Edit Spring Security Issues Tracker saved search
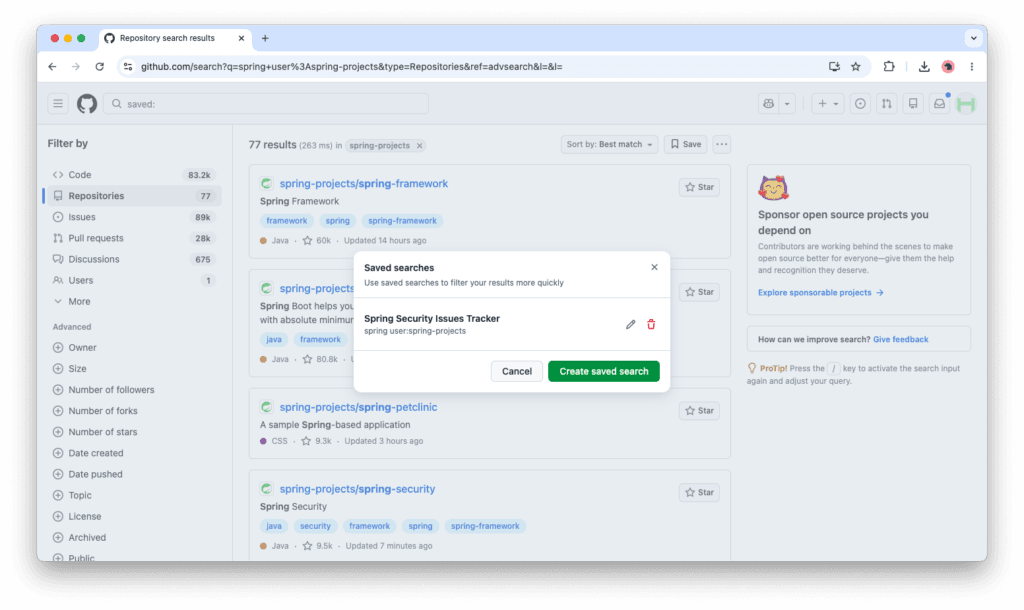This screenshot has height=610, width=1024. click(630, 325)
